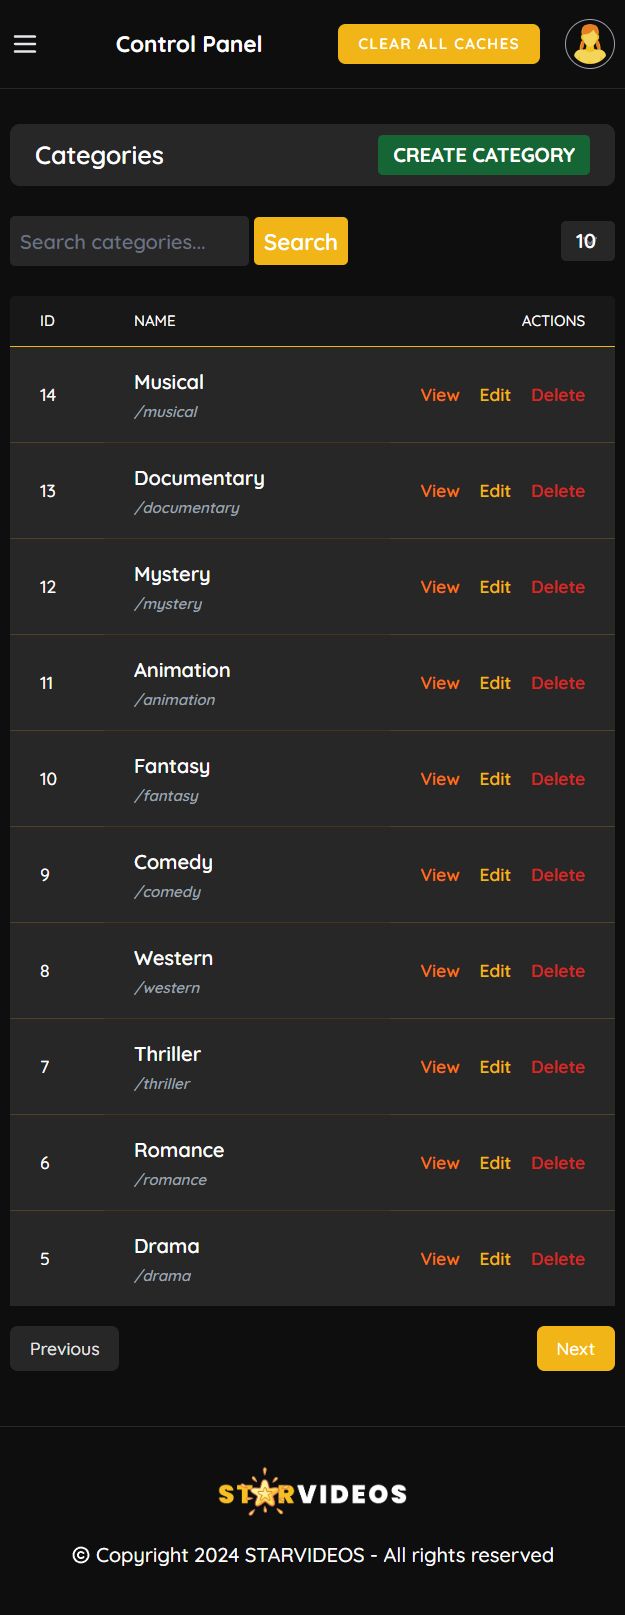Edit the Thriller category
The image size is (625, 1615).
point(495,1067)
